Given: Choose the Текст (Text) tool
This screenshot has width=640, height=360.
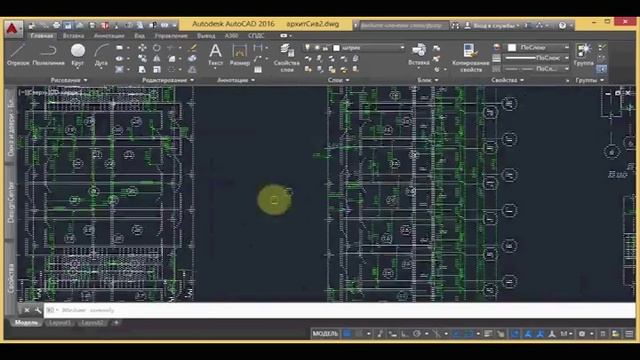Looking at the screenshot, I should point(215,55).
